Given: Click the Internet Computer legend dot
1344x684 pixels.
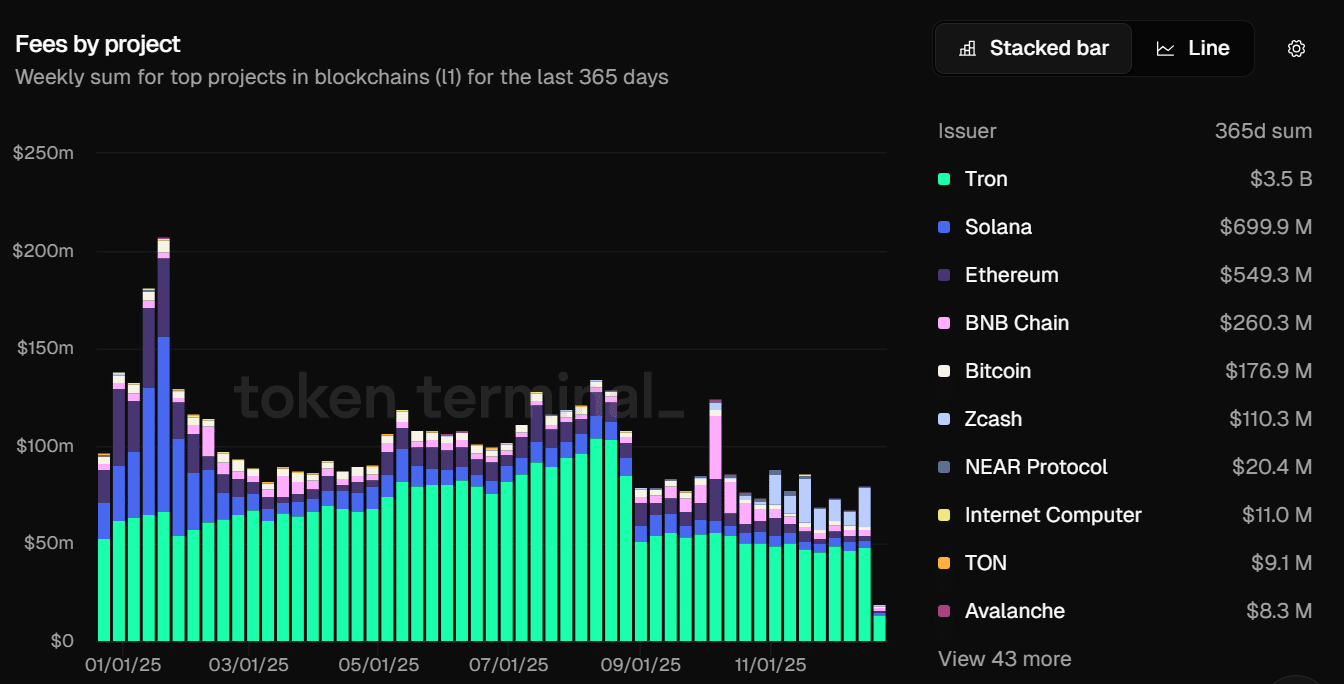Looking at the screenshot, I should 944,515.
